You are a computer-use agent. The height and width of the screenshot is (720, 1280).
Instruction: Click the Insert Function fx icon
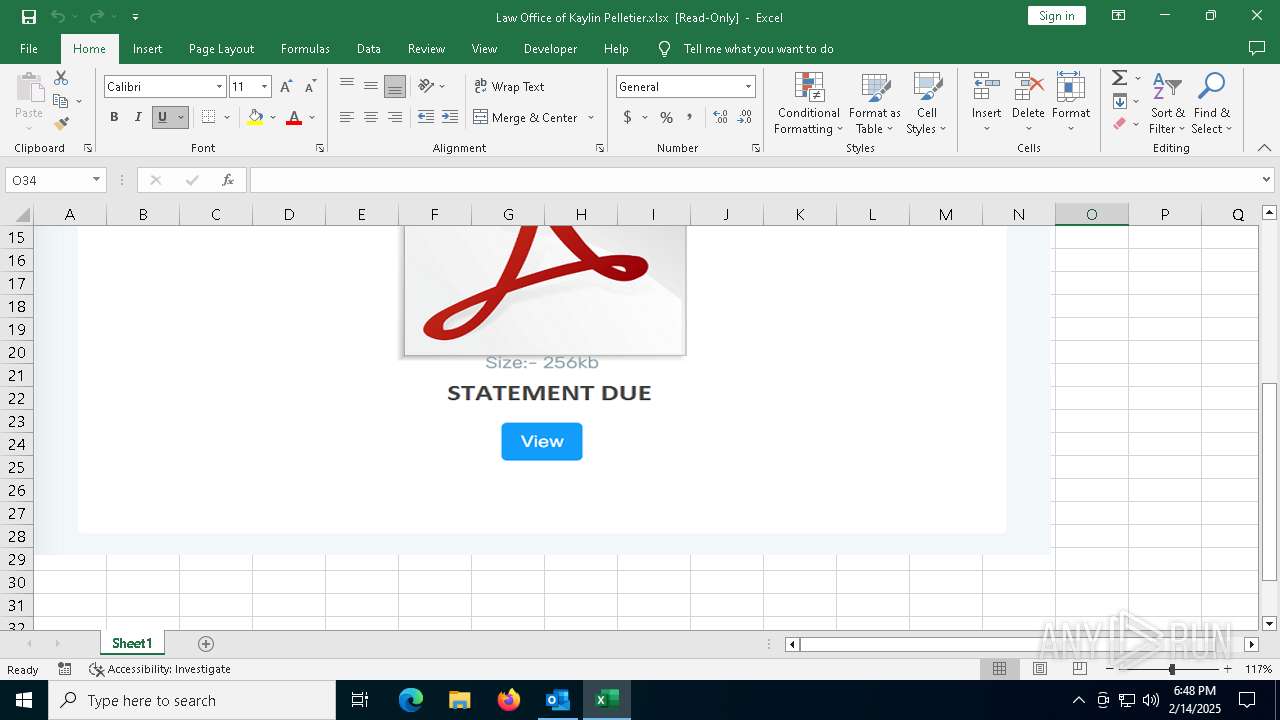[228, 180]
